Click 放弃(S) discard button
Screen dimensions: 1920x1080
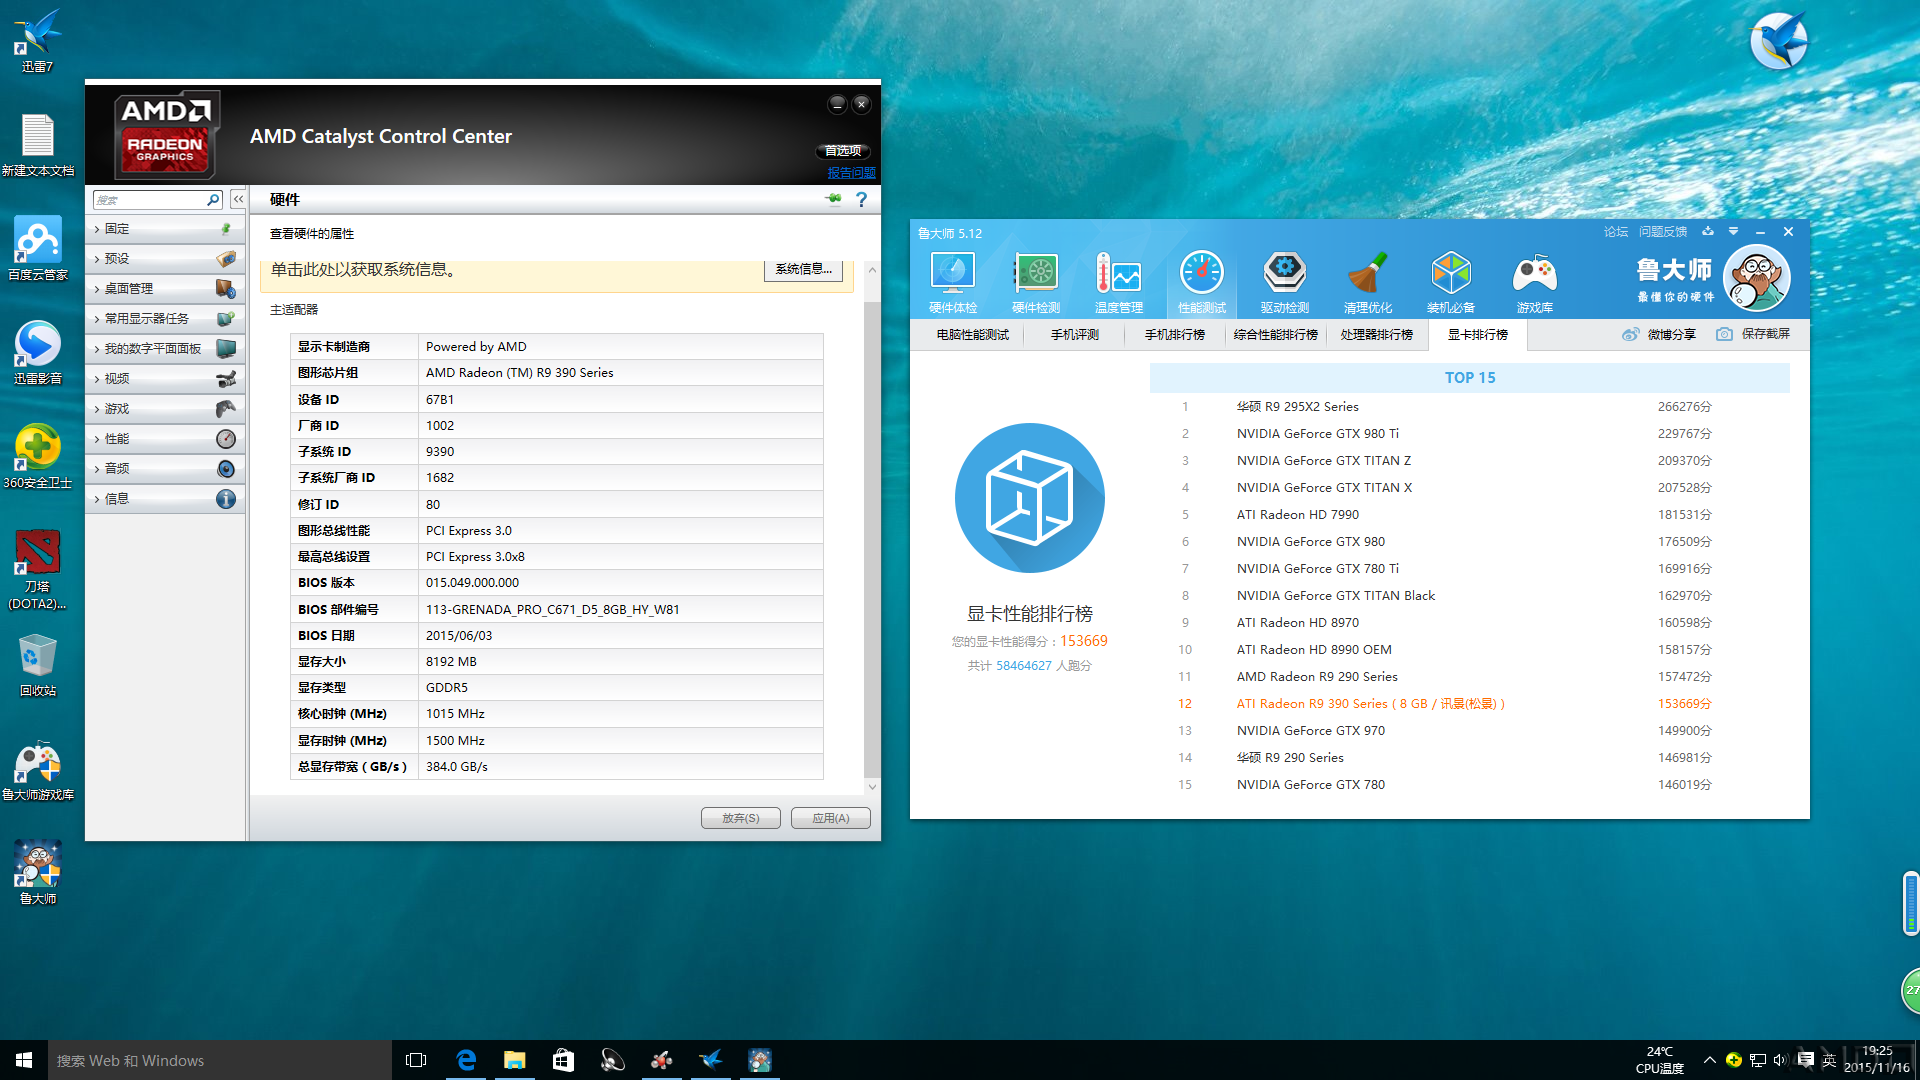tap(740, 818)
